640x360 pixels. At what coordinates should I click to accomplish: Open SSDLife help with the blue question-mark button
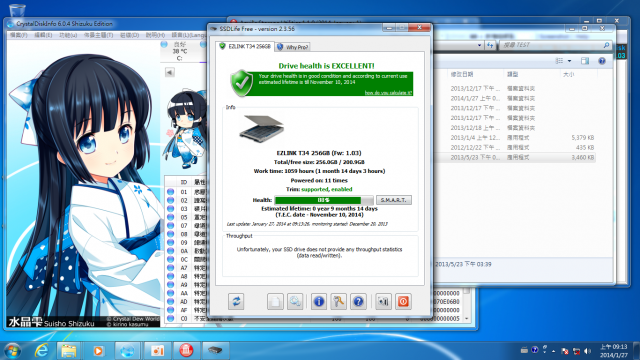[358, 302]
